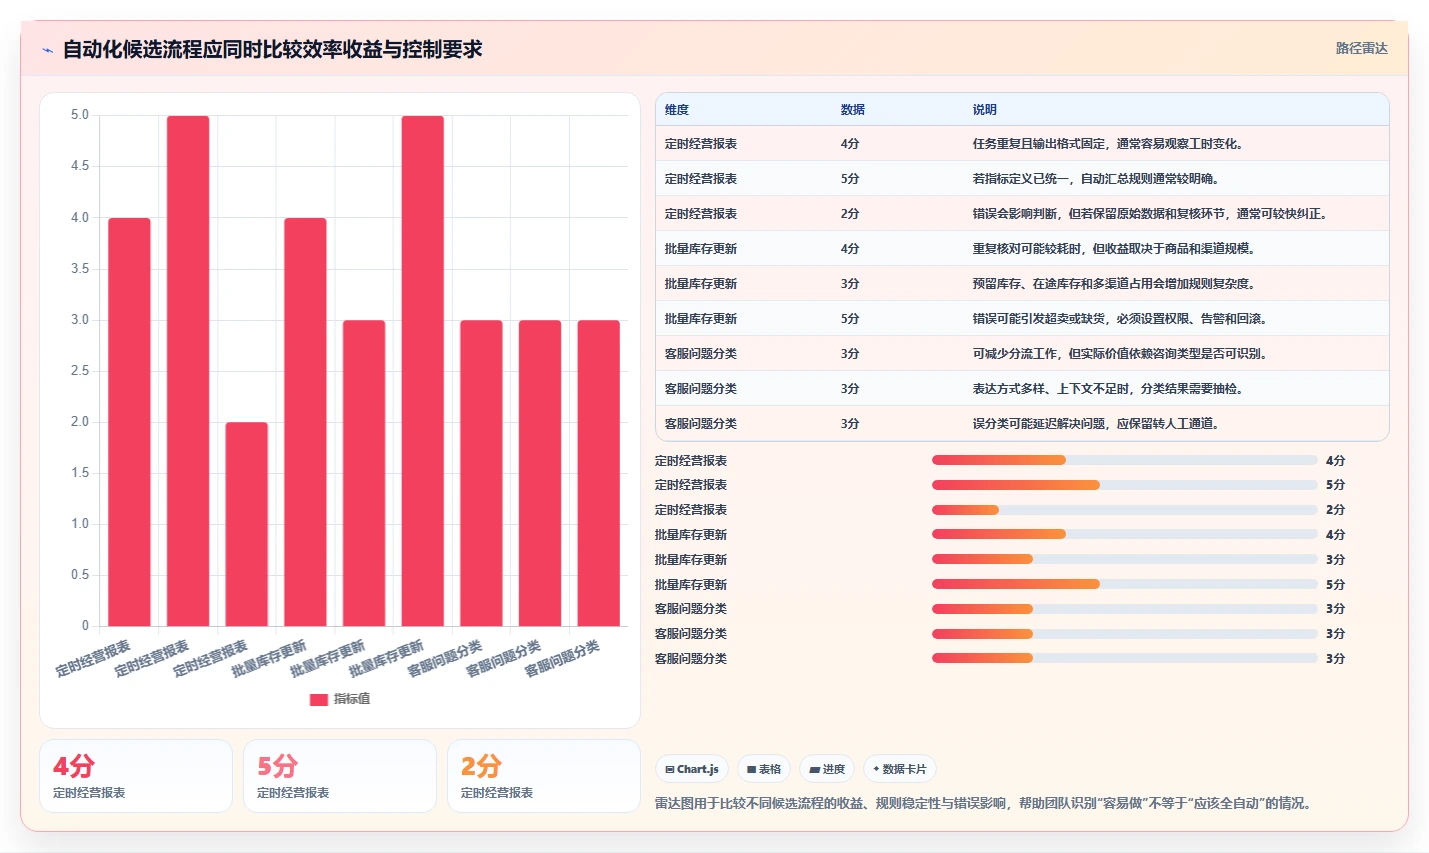The height and width of the screenshot is (853, 1429).
Task: Select row '若指标定义已统一' description
Action: 1096,179
